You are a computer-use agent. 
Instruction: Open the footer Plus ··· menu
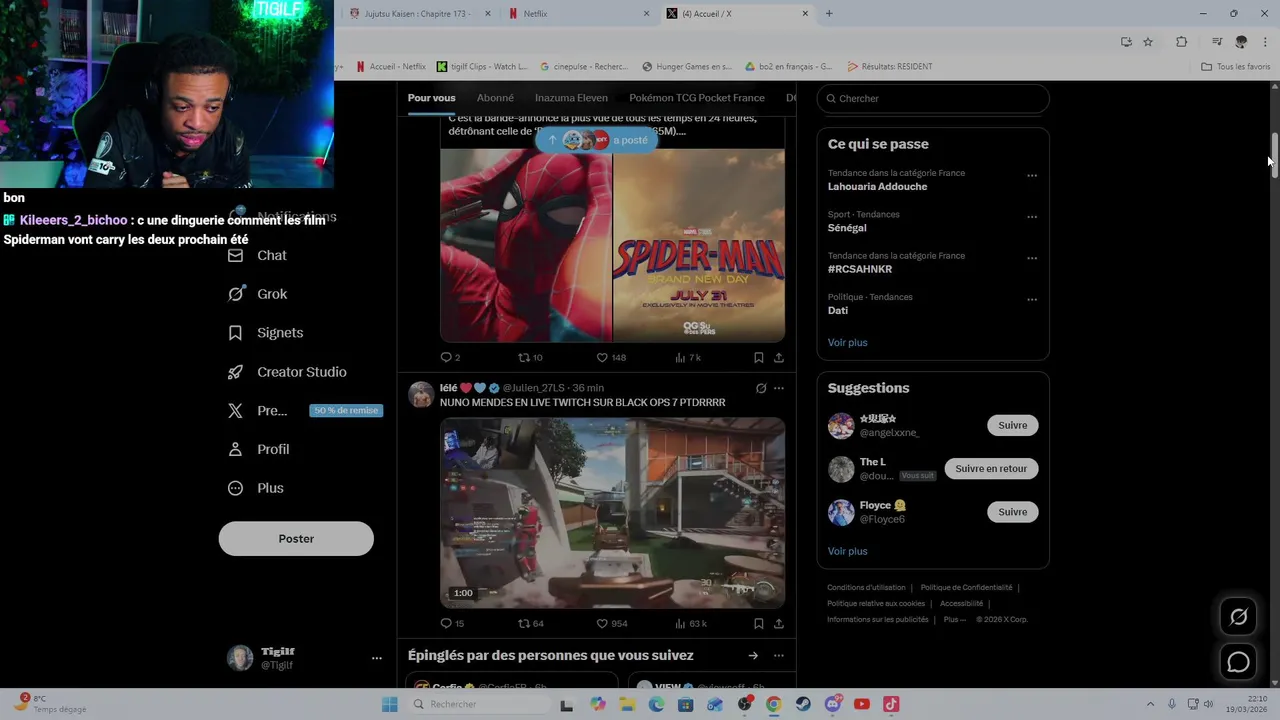click(x=955, y=619)
